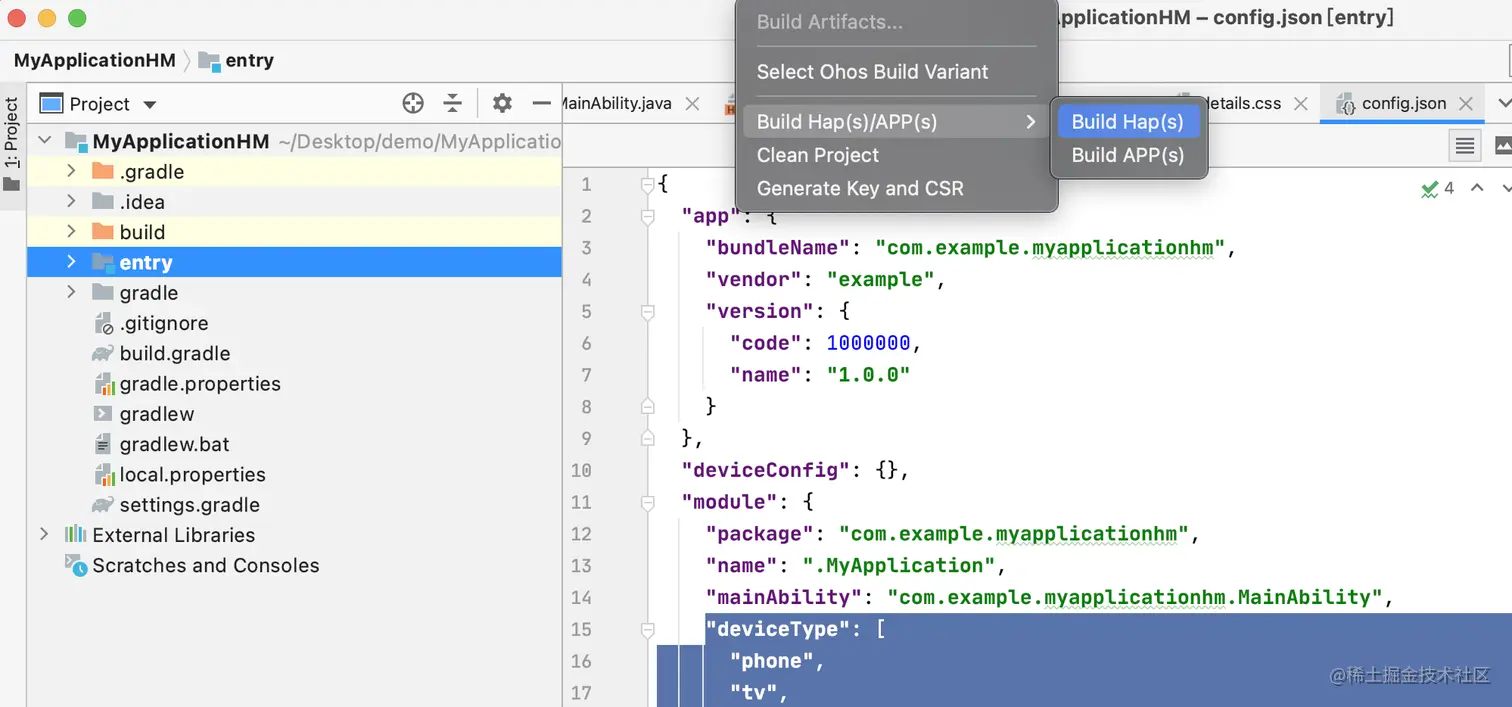Open build.gradle file
1512x707 pixels.
(175, 353)
